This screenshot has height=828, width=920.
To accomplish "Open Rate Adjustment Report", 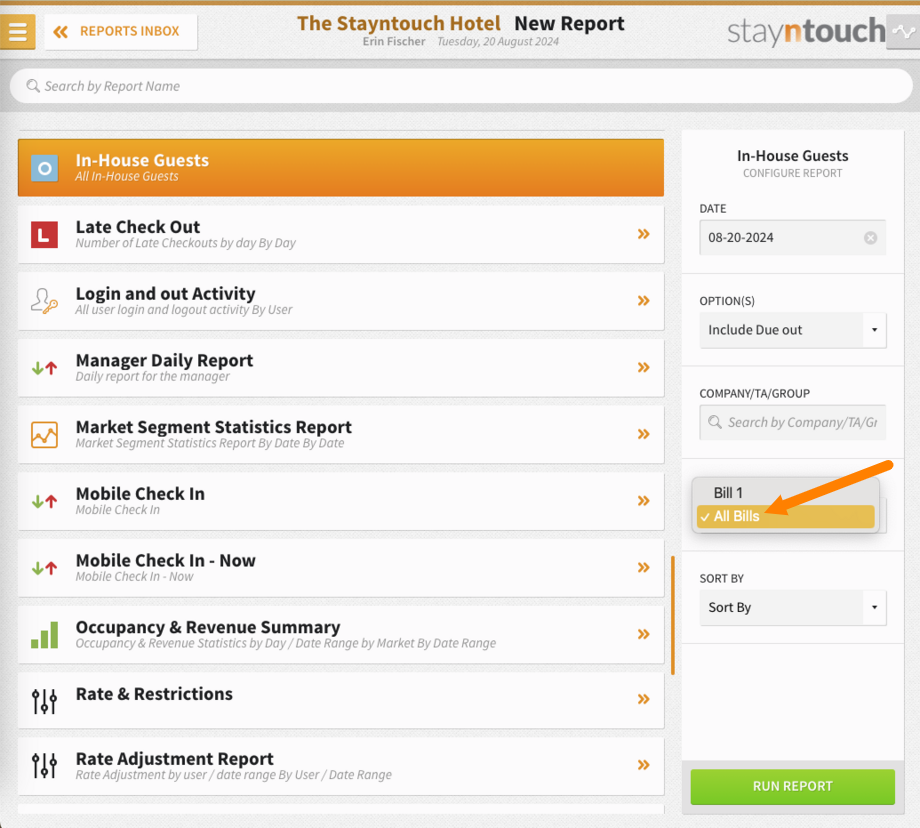I will tap(341, 766).
